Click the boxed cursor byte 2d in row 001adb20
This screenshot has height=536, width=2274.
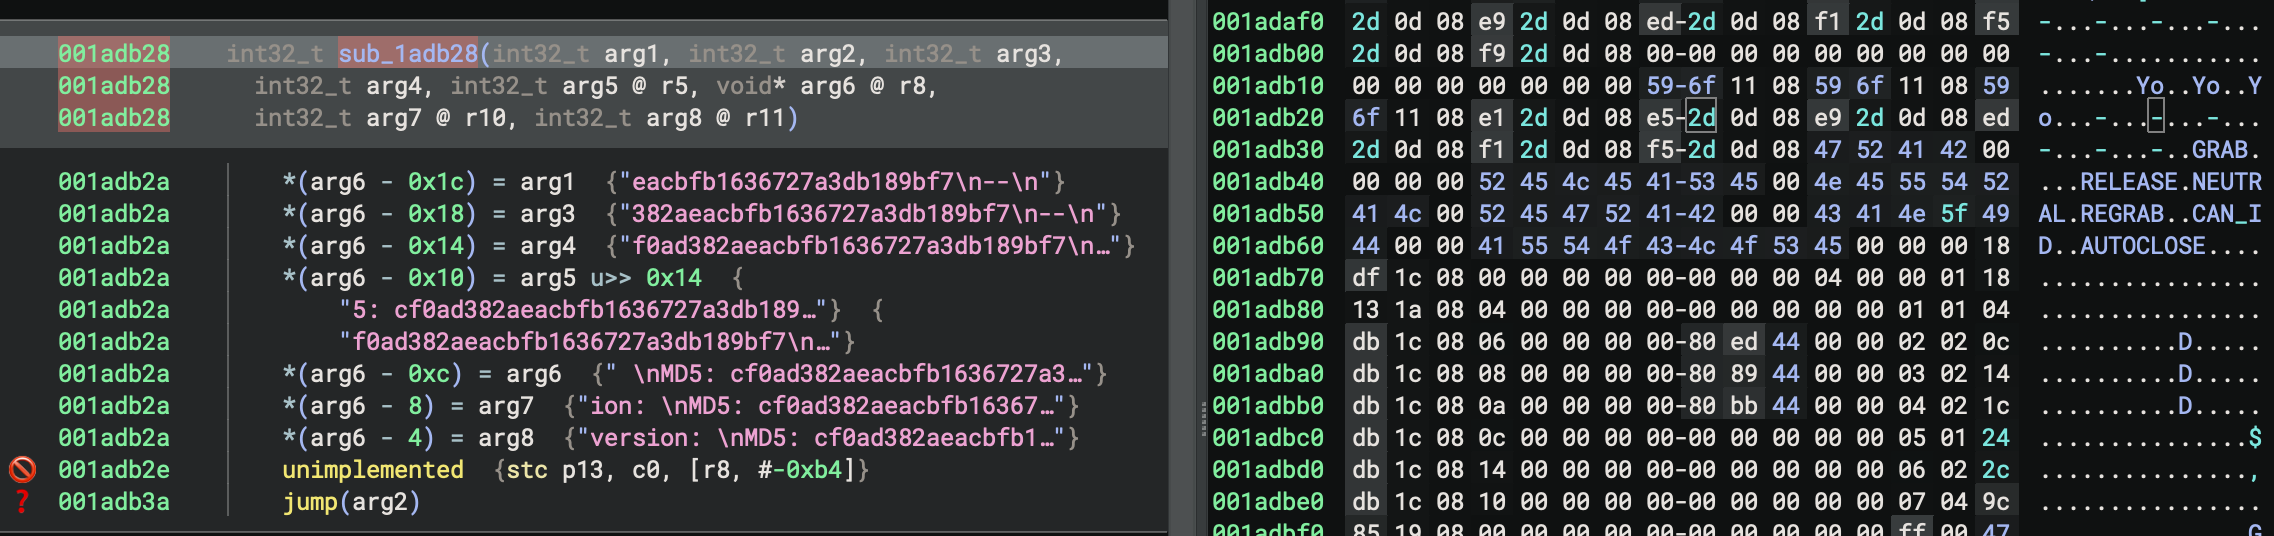[x=1702, y=117]
